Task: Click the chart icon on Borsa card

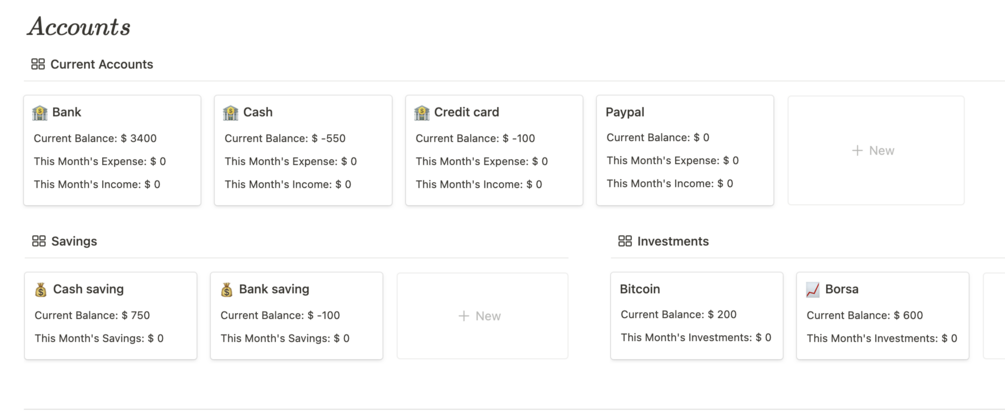Action: pos(813,290)
